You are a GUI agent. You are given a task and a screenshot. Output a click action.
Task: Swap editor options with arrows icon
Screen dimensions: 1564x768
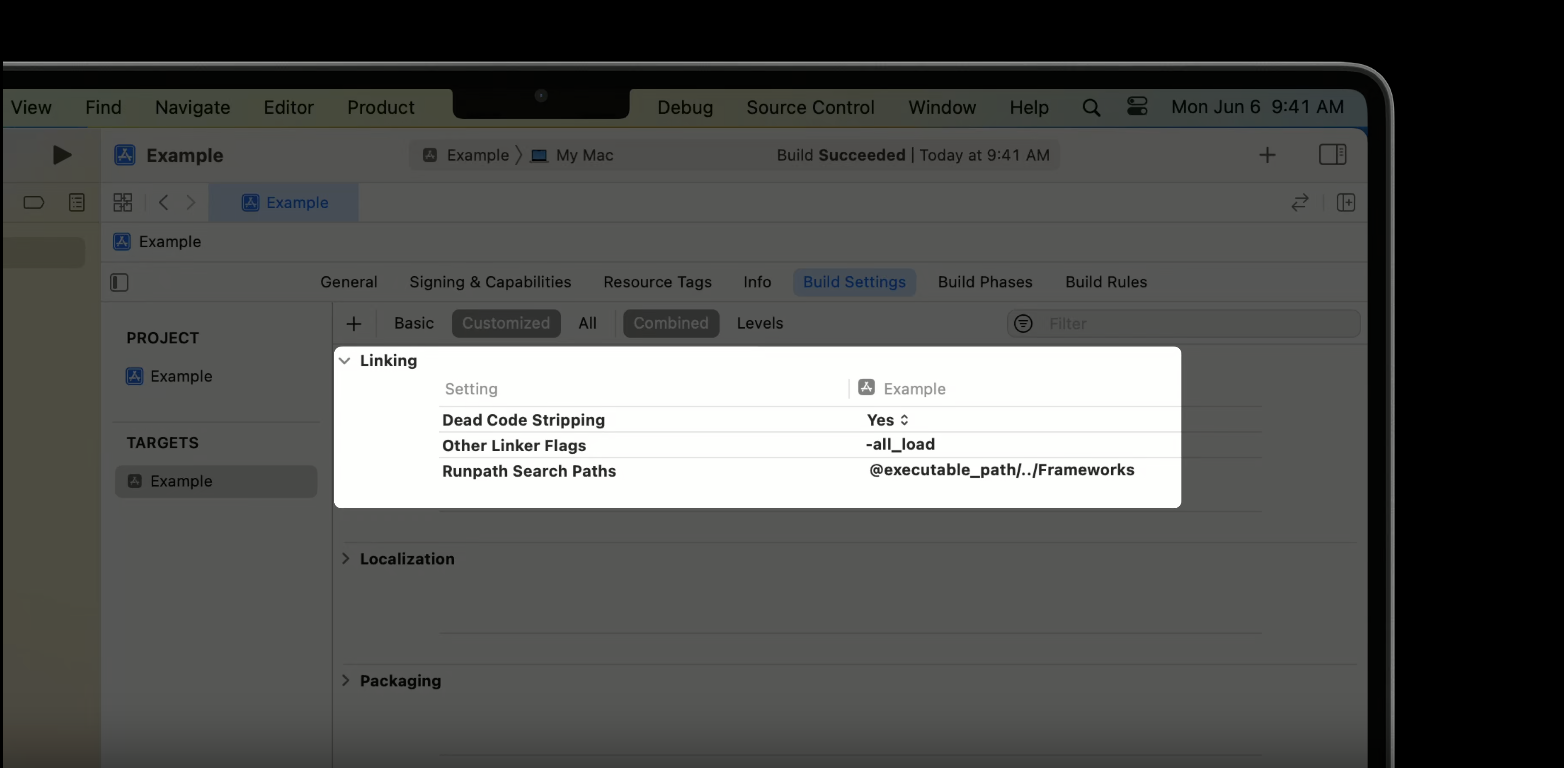(1300, 203)
